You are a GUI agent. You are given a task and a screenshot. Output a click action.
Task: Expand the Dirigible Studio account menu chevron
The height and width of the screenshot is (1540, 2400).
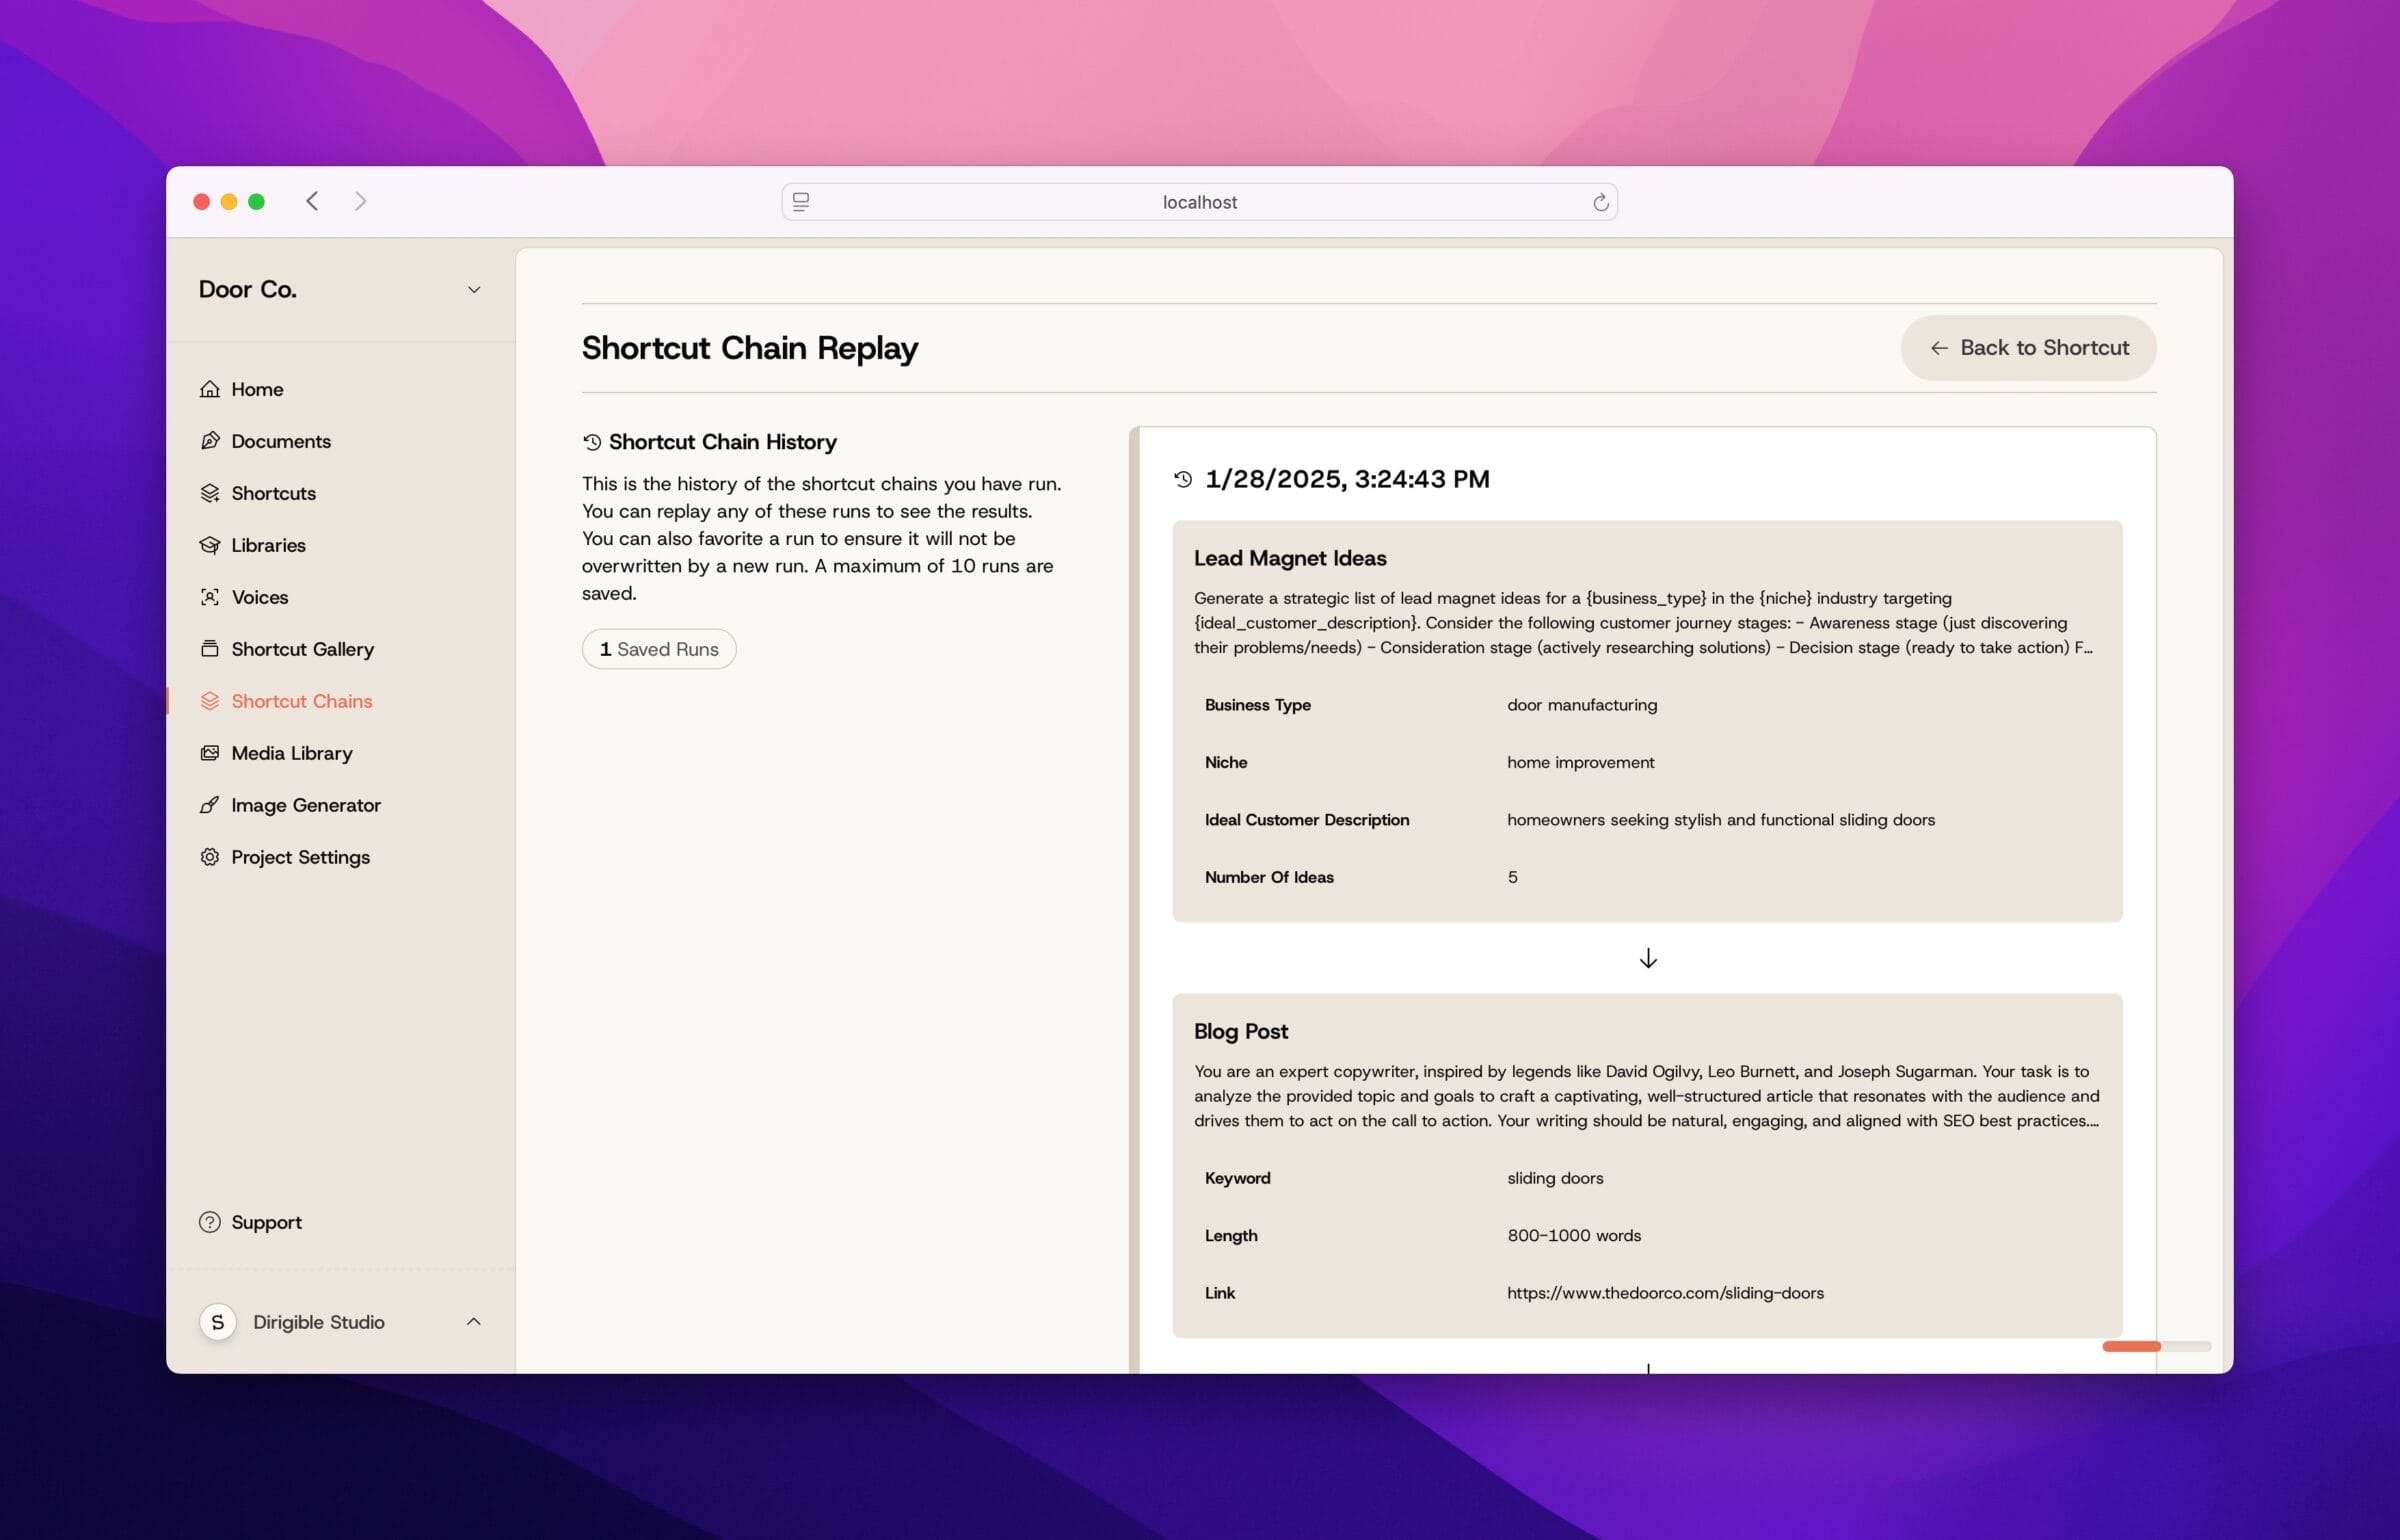474,1322
